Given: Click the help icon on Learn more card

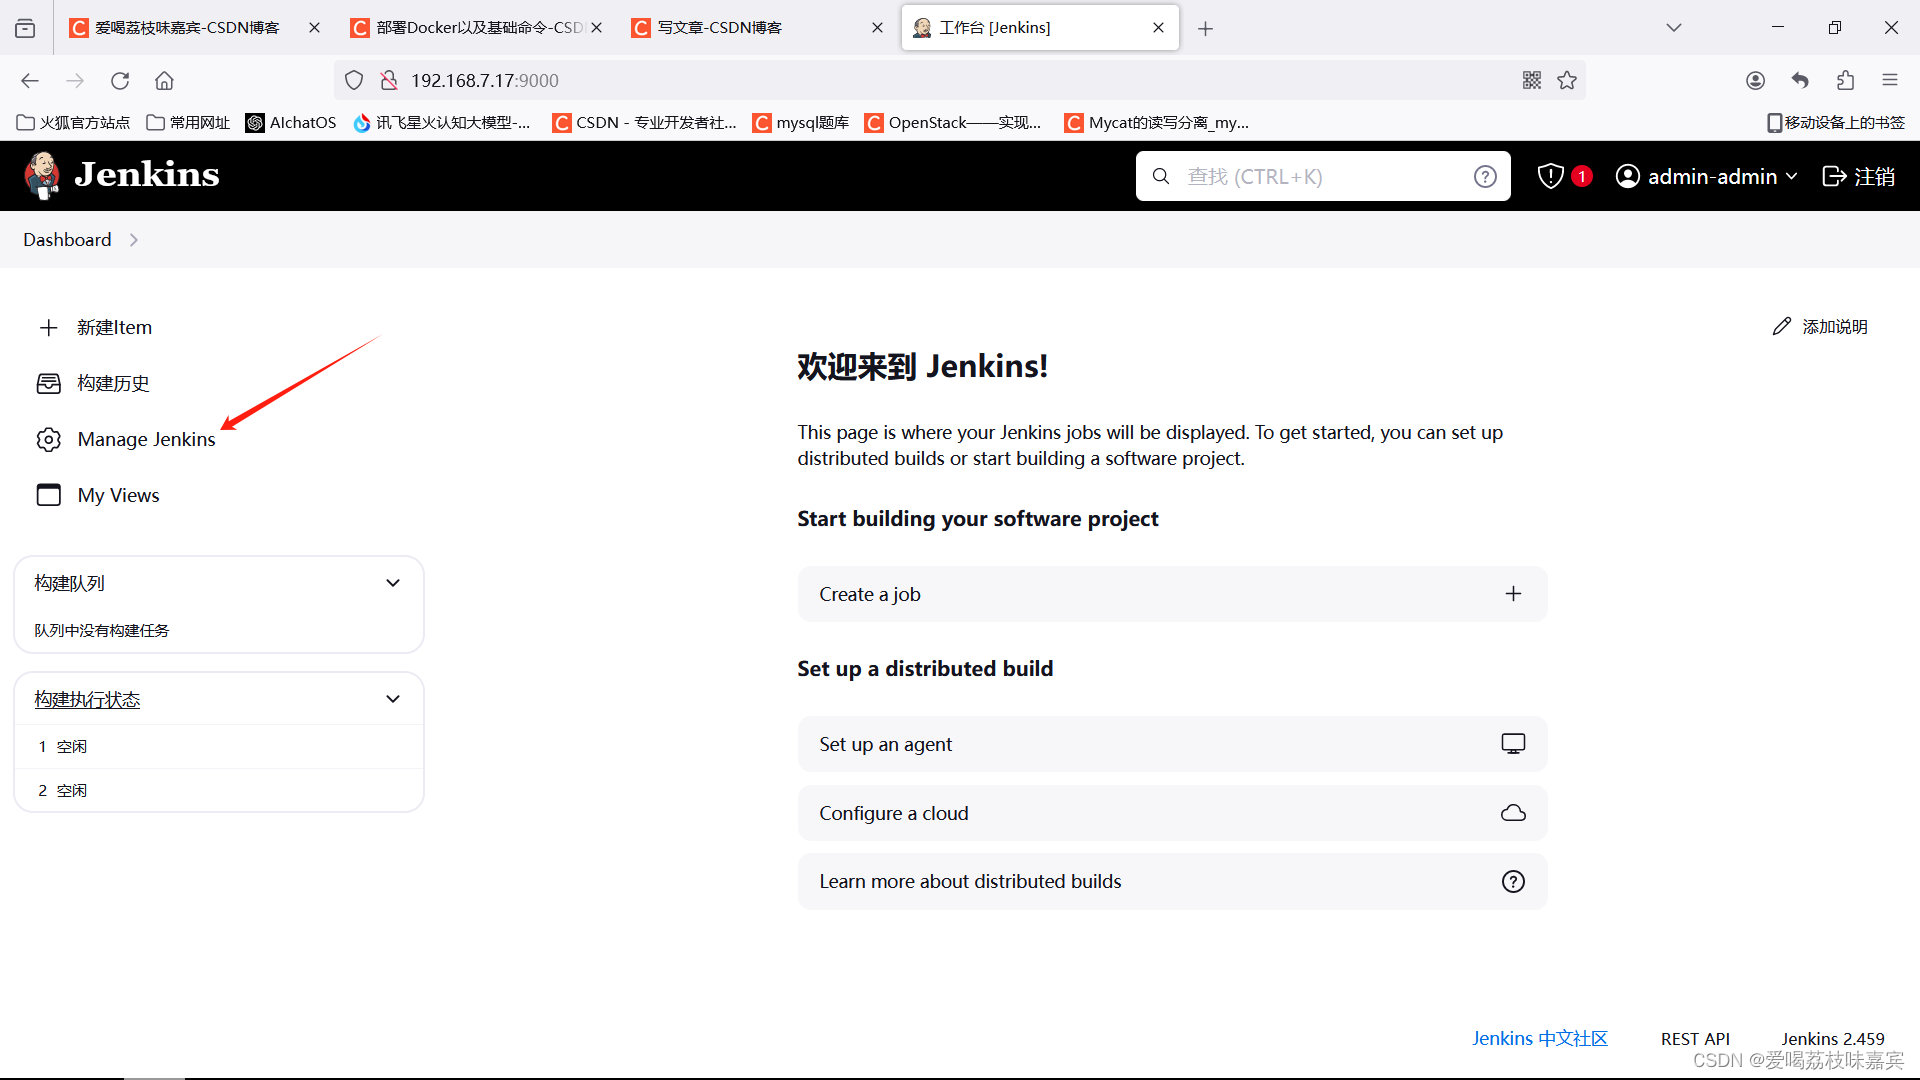Looking at the screenshot, I should coord(1513,881).
